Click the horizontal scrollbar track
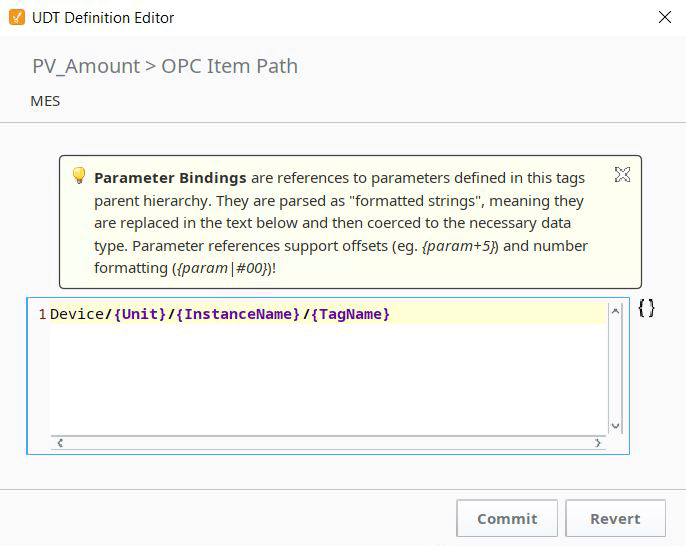686x546 pixels. 329,443
